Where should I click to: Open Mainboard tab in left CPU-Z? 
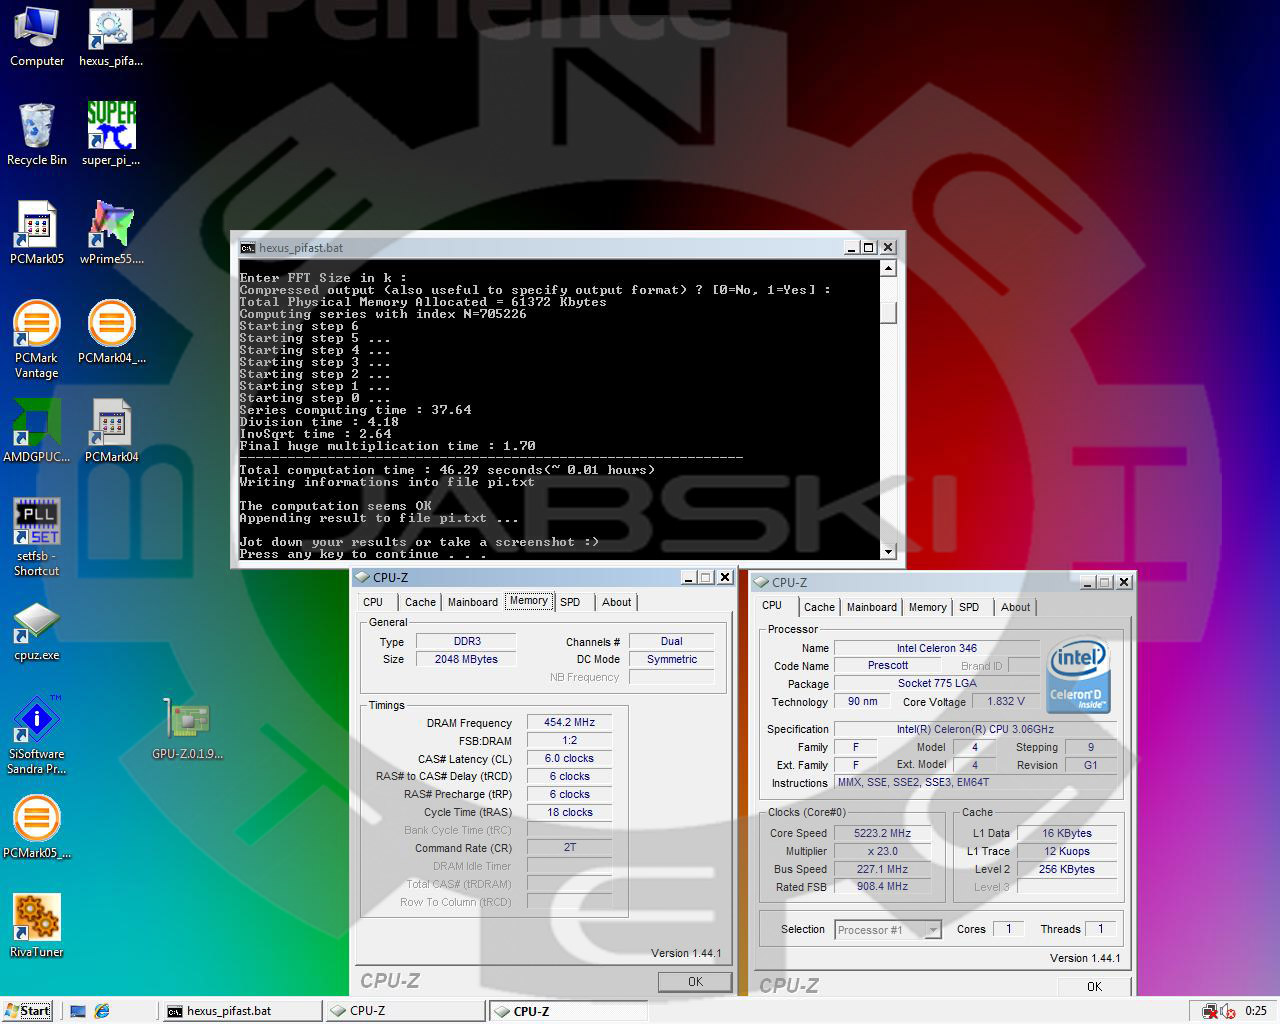(x=473, y=602)
